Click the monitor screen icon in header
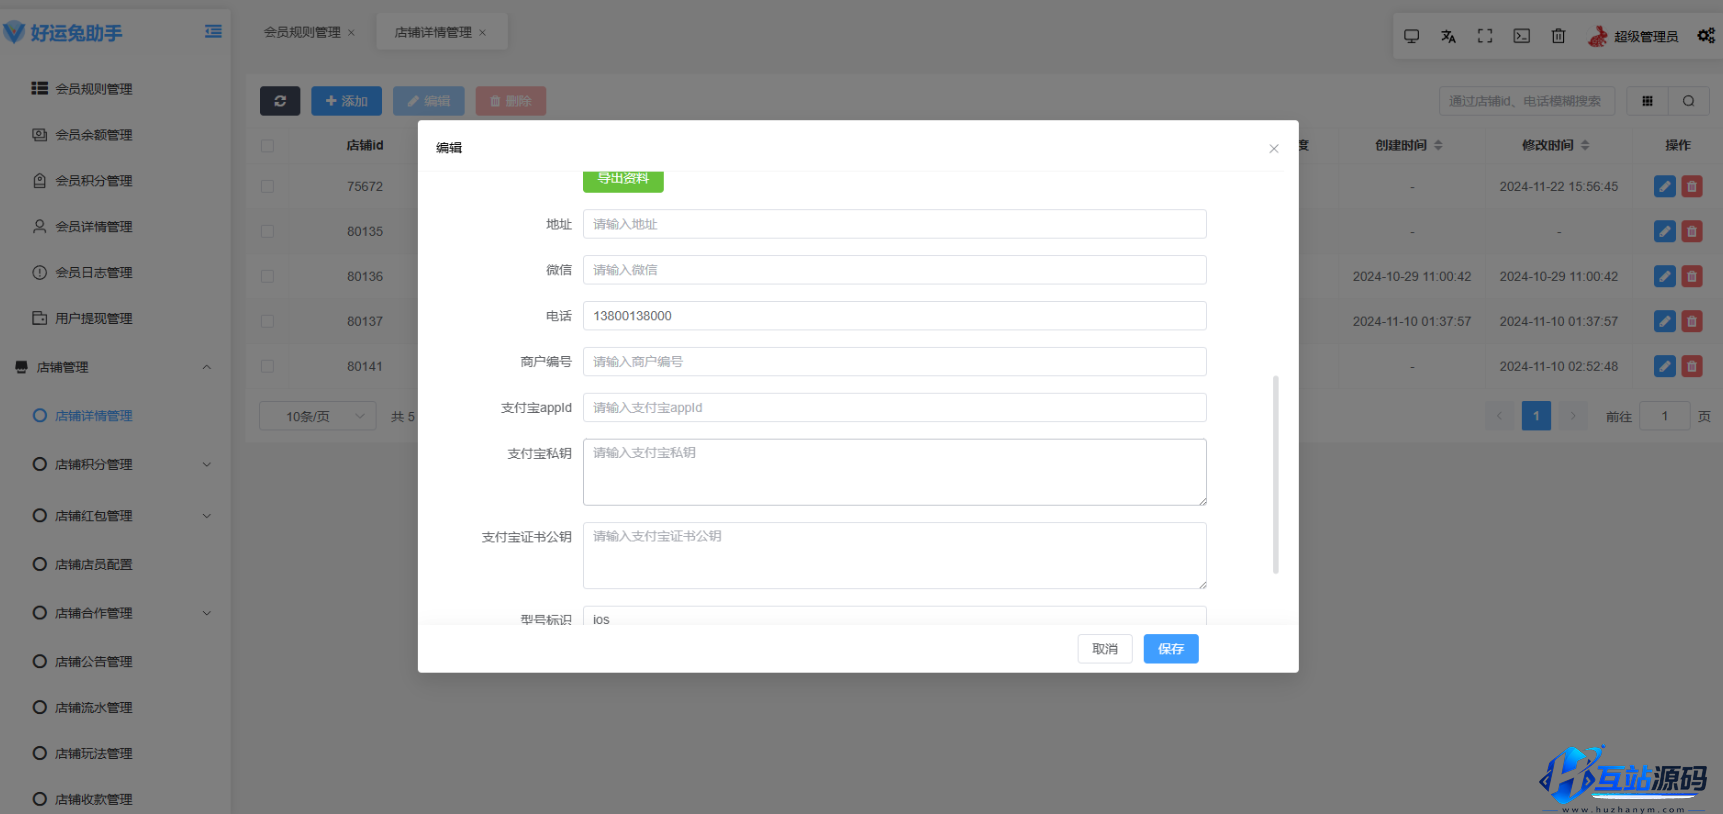 click(1411, 36)
